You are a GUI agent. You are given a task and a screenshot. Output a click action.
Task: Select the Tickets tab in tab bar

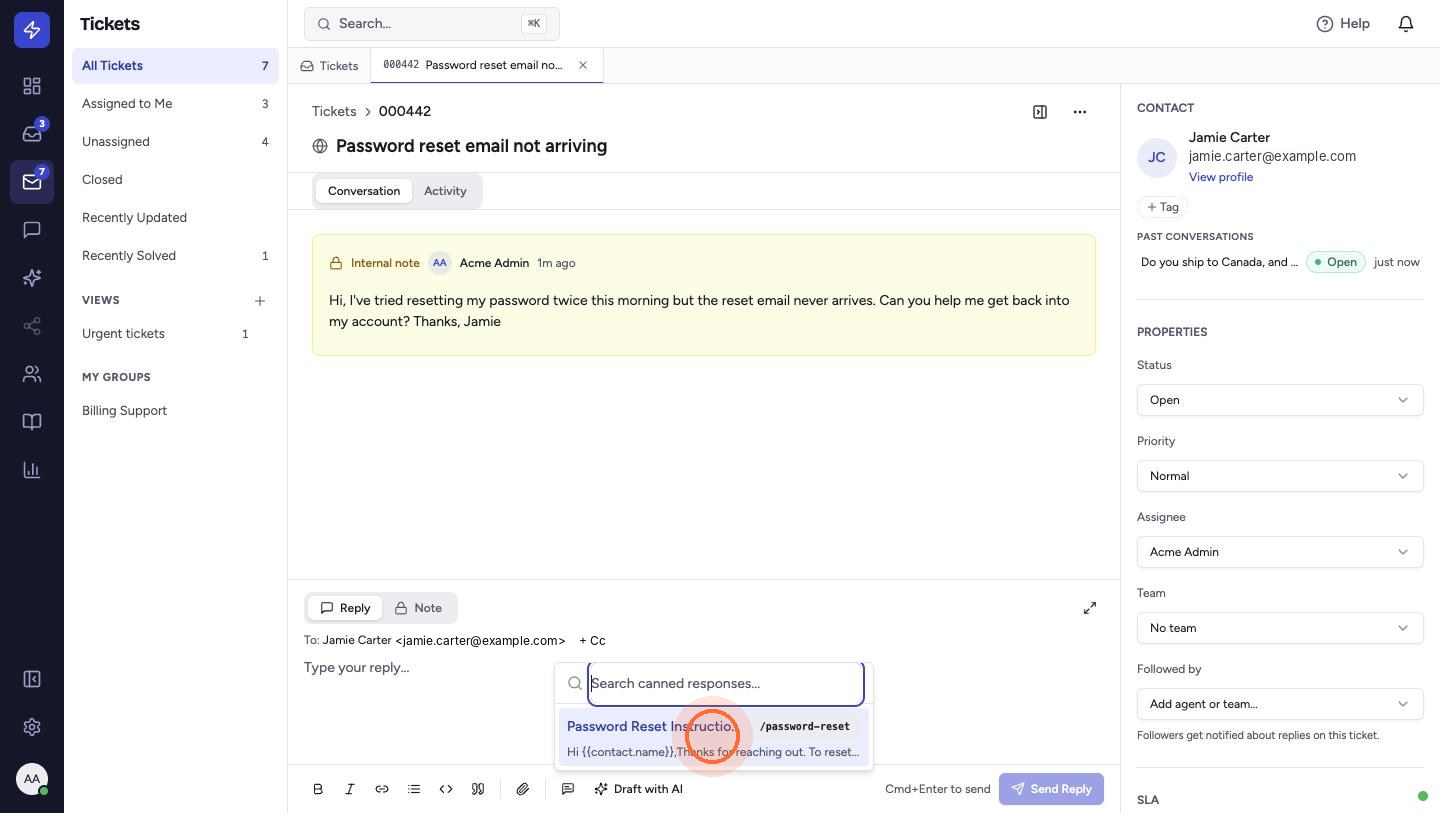[x=329, y=66]
